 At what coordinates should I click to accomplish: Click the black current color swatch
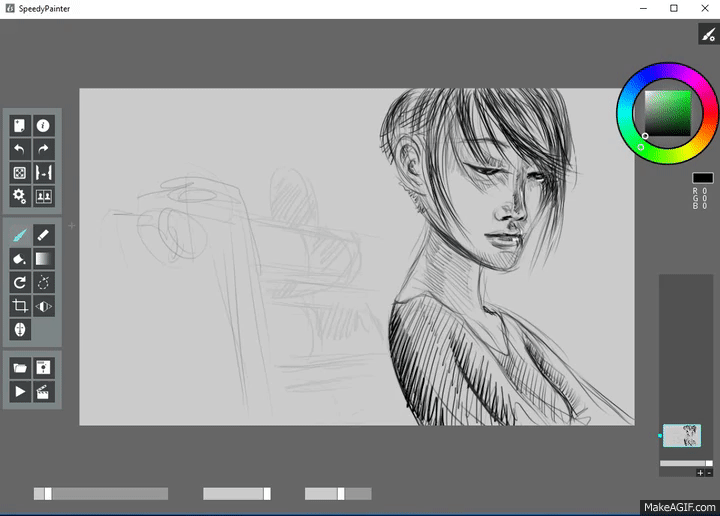tap(702, 178)
